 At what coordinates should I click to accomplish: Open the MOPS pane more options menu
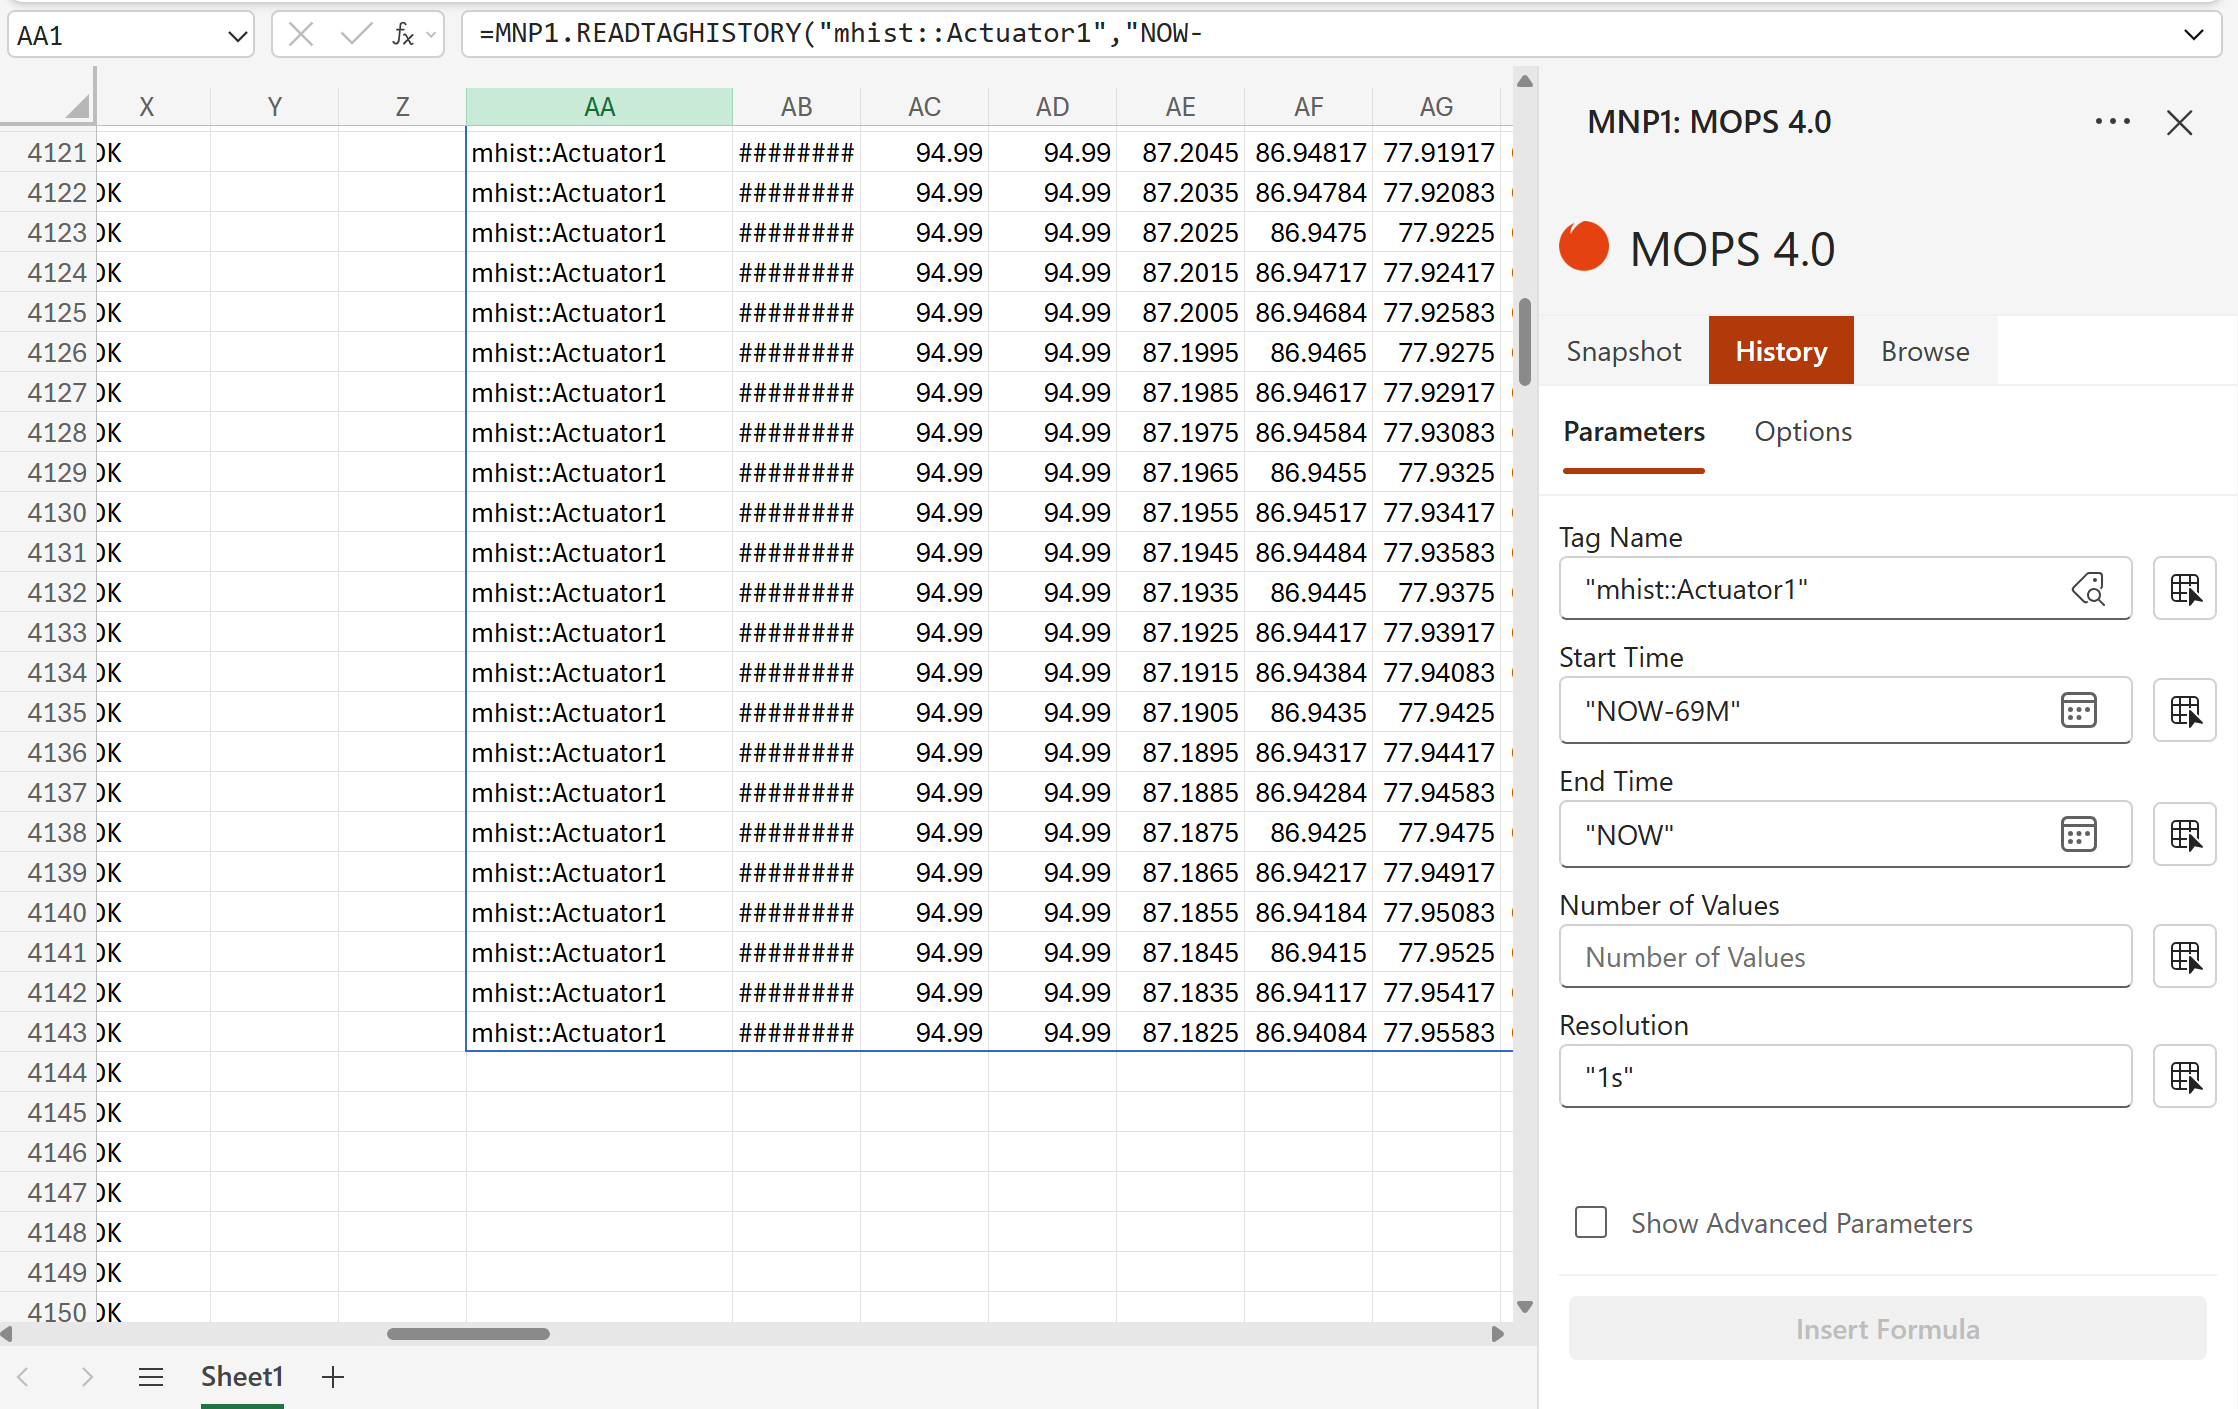(2112, 122)
